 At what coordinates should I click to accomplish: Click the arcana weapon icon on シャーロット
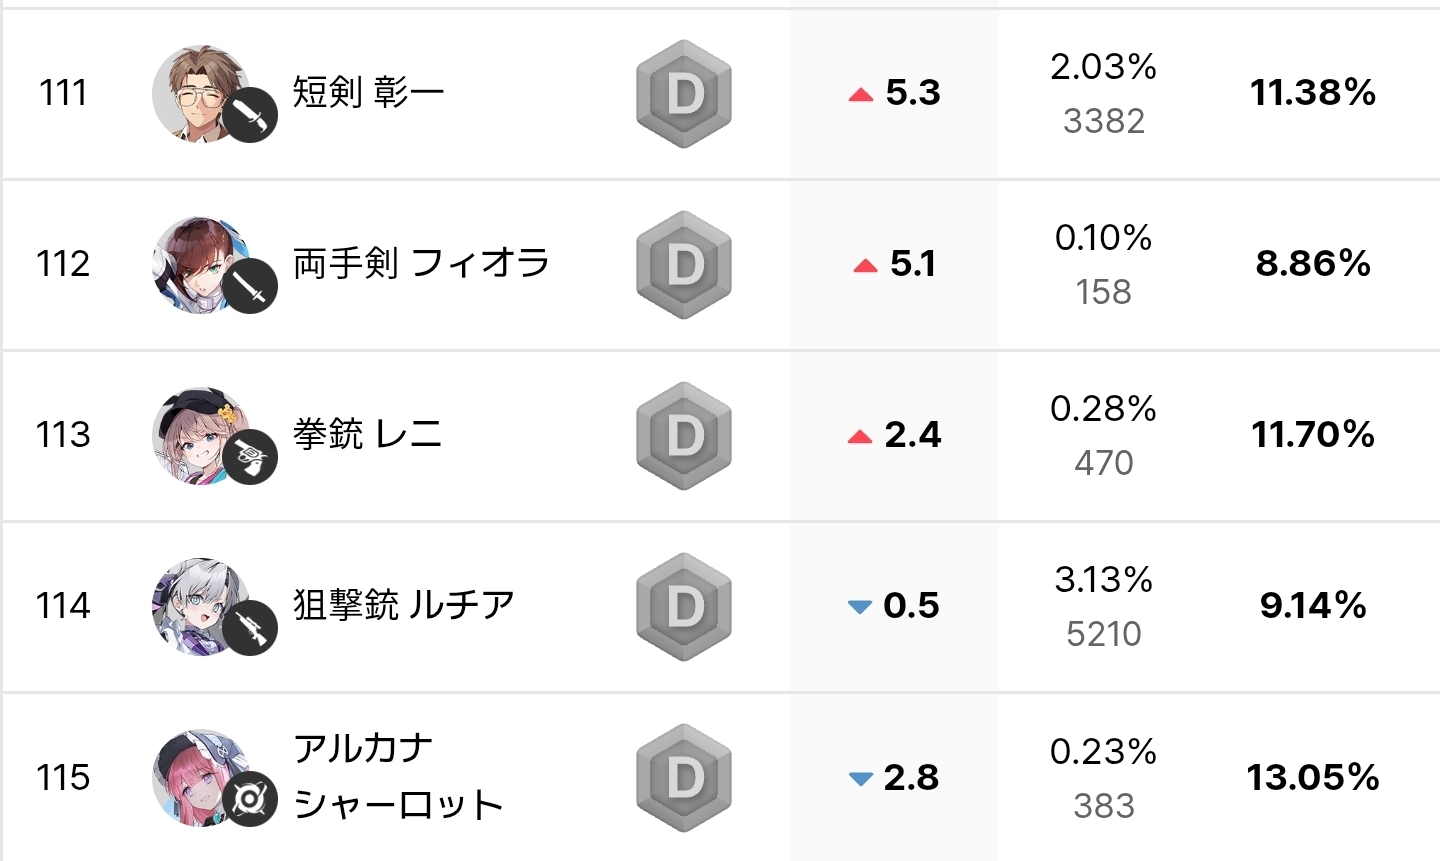coord(250,799)
